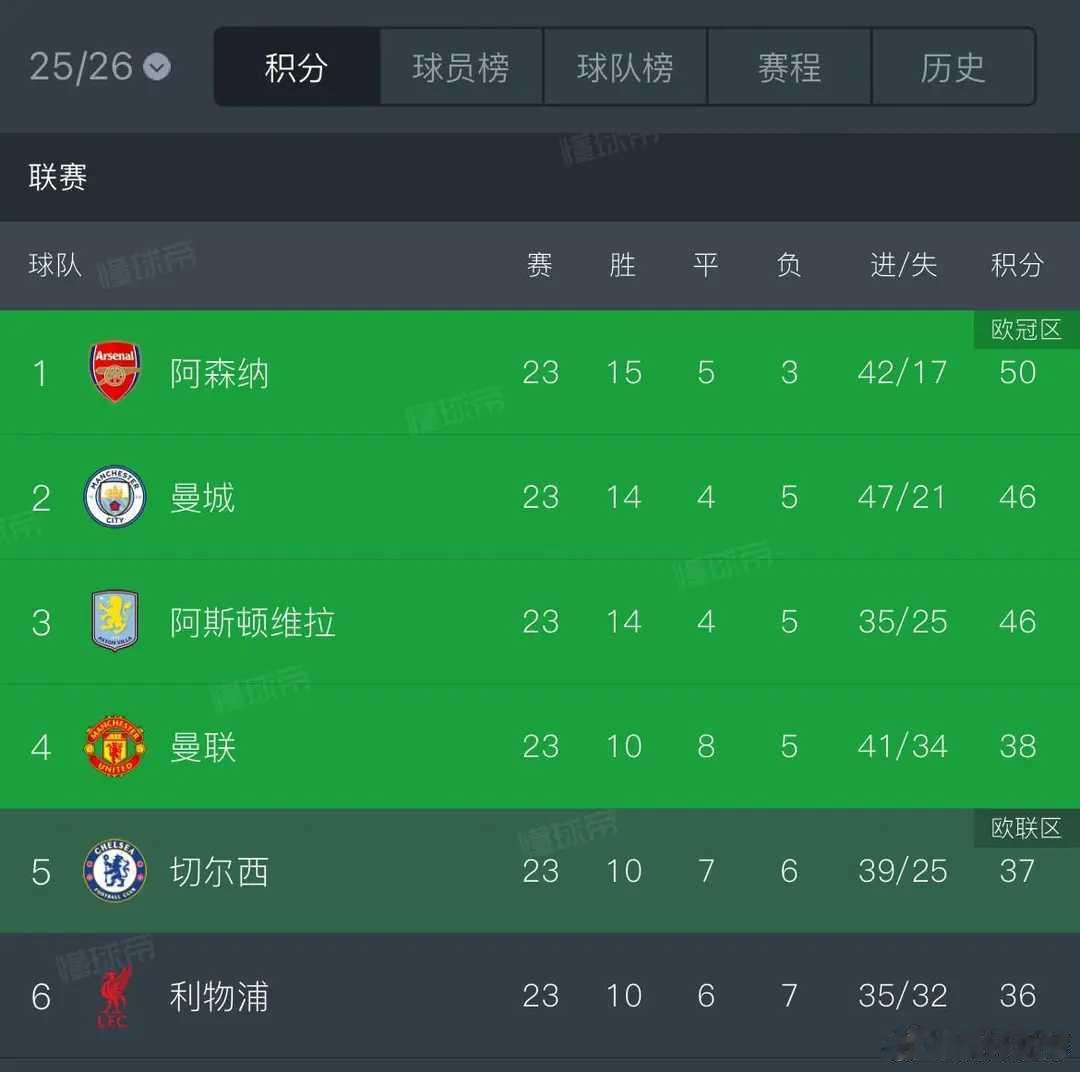Switch to the 球员榜 tab
Screen dimensions: 1080x1072
click(461, 67)
